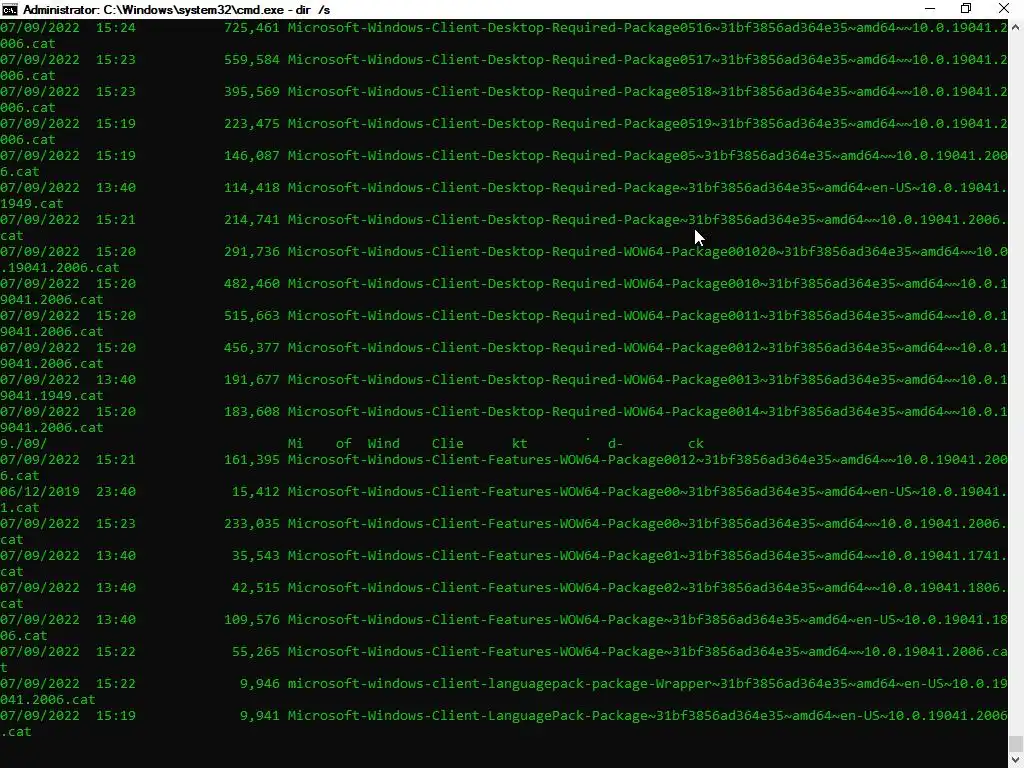Click the Required-Package0516 file name

(647, 28)
